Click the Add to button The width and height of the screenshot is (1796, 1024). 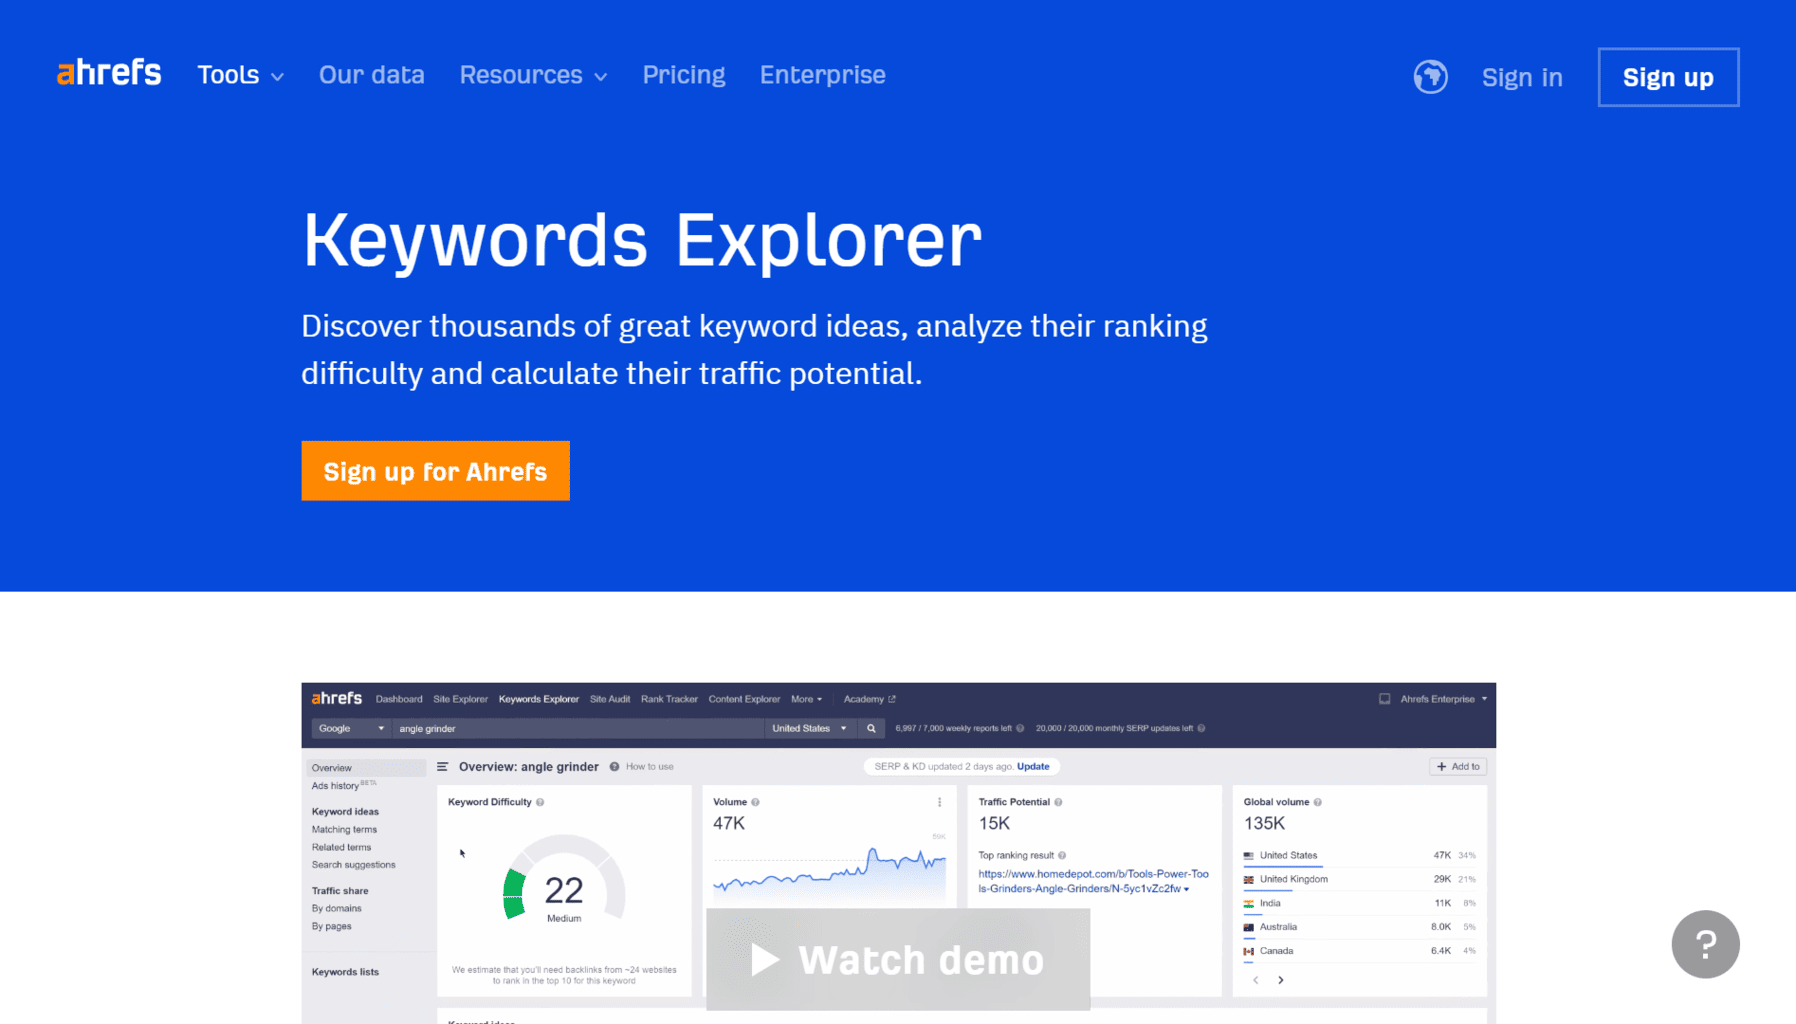point(1458,767)
